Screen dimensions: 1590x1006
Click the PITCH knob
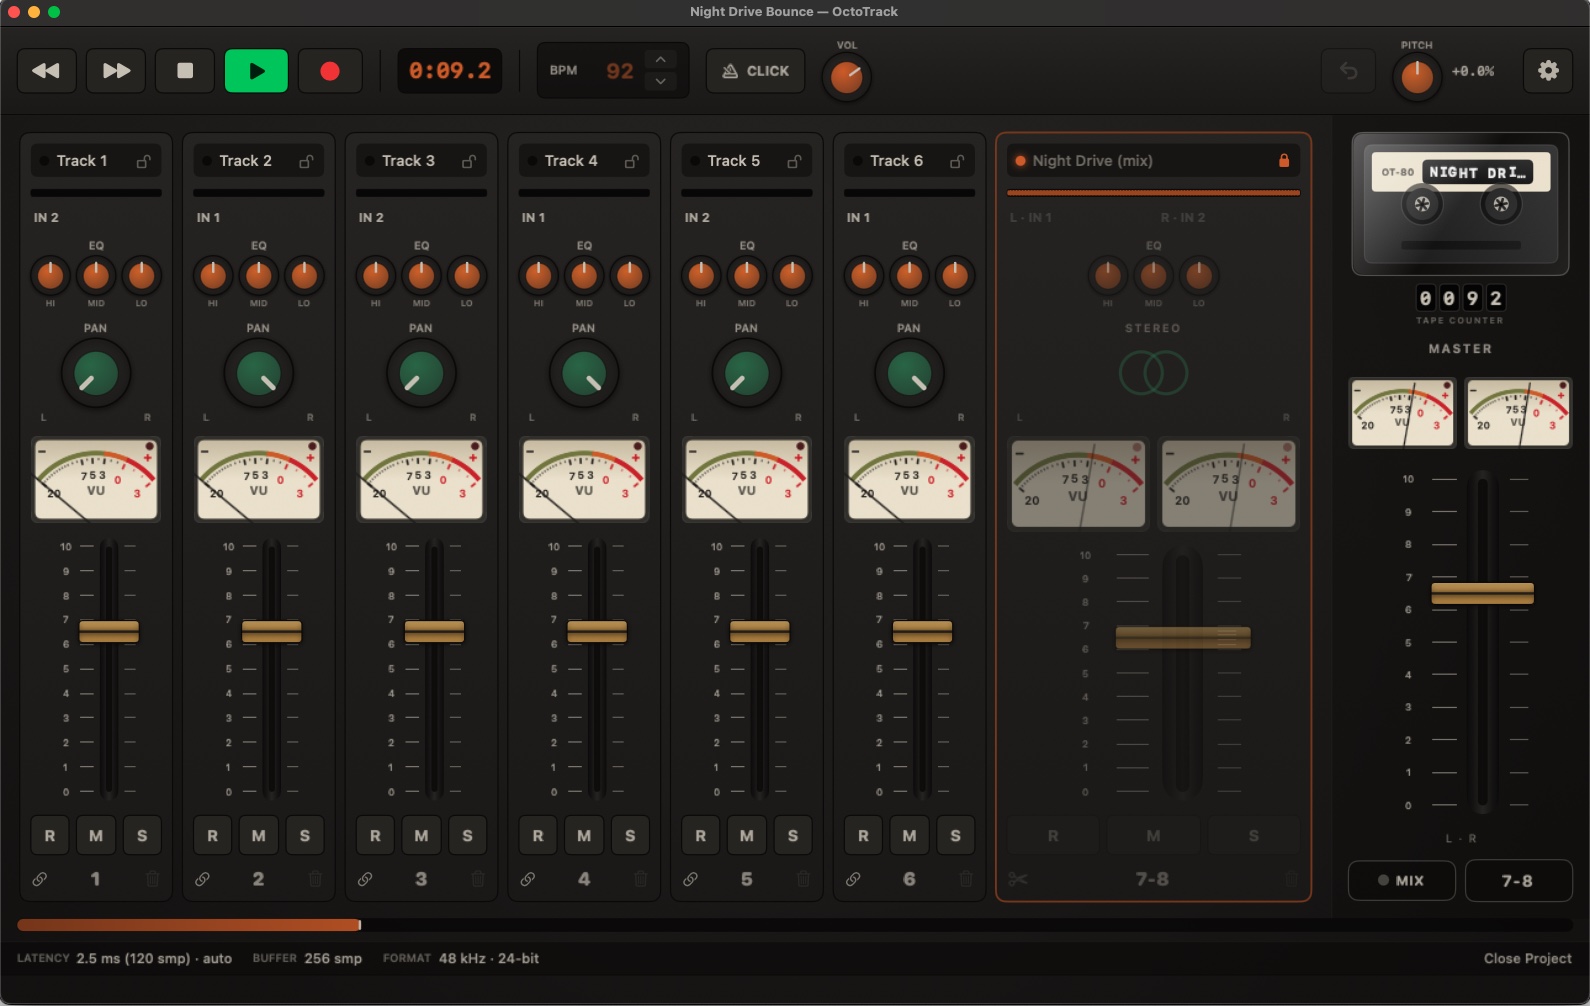point(1416,77)
